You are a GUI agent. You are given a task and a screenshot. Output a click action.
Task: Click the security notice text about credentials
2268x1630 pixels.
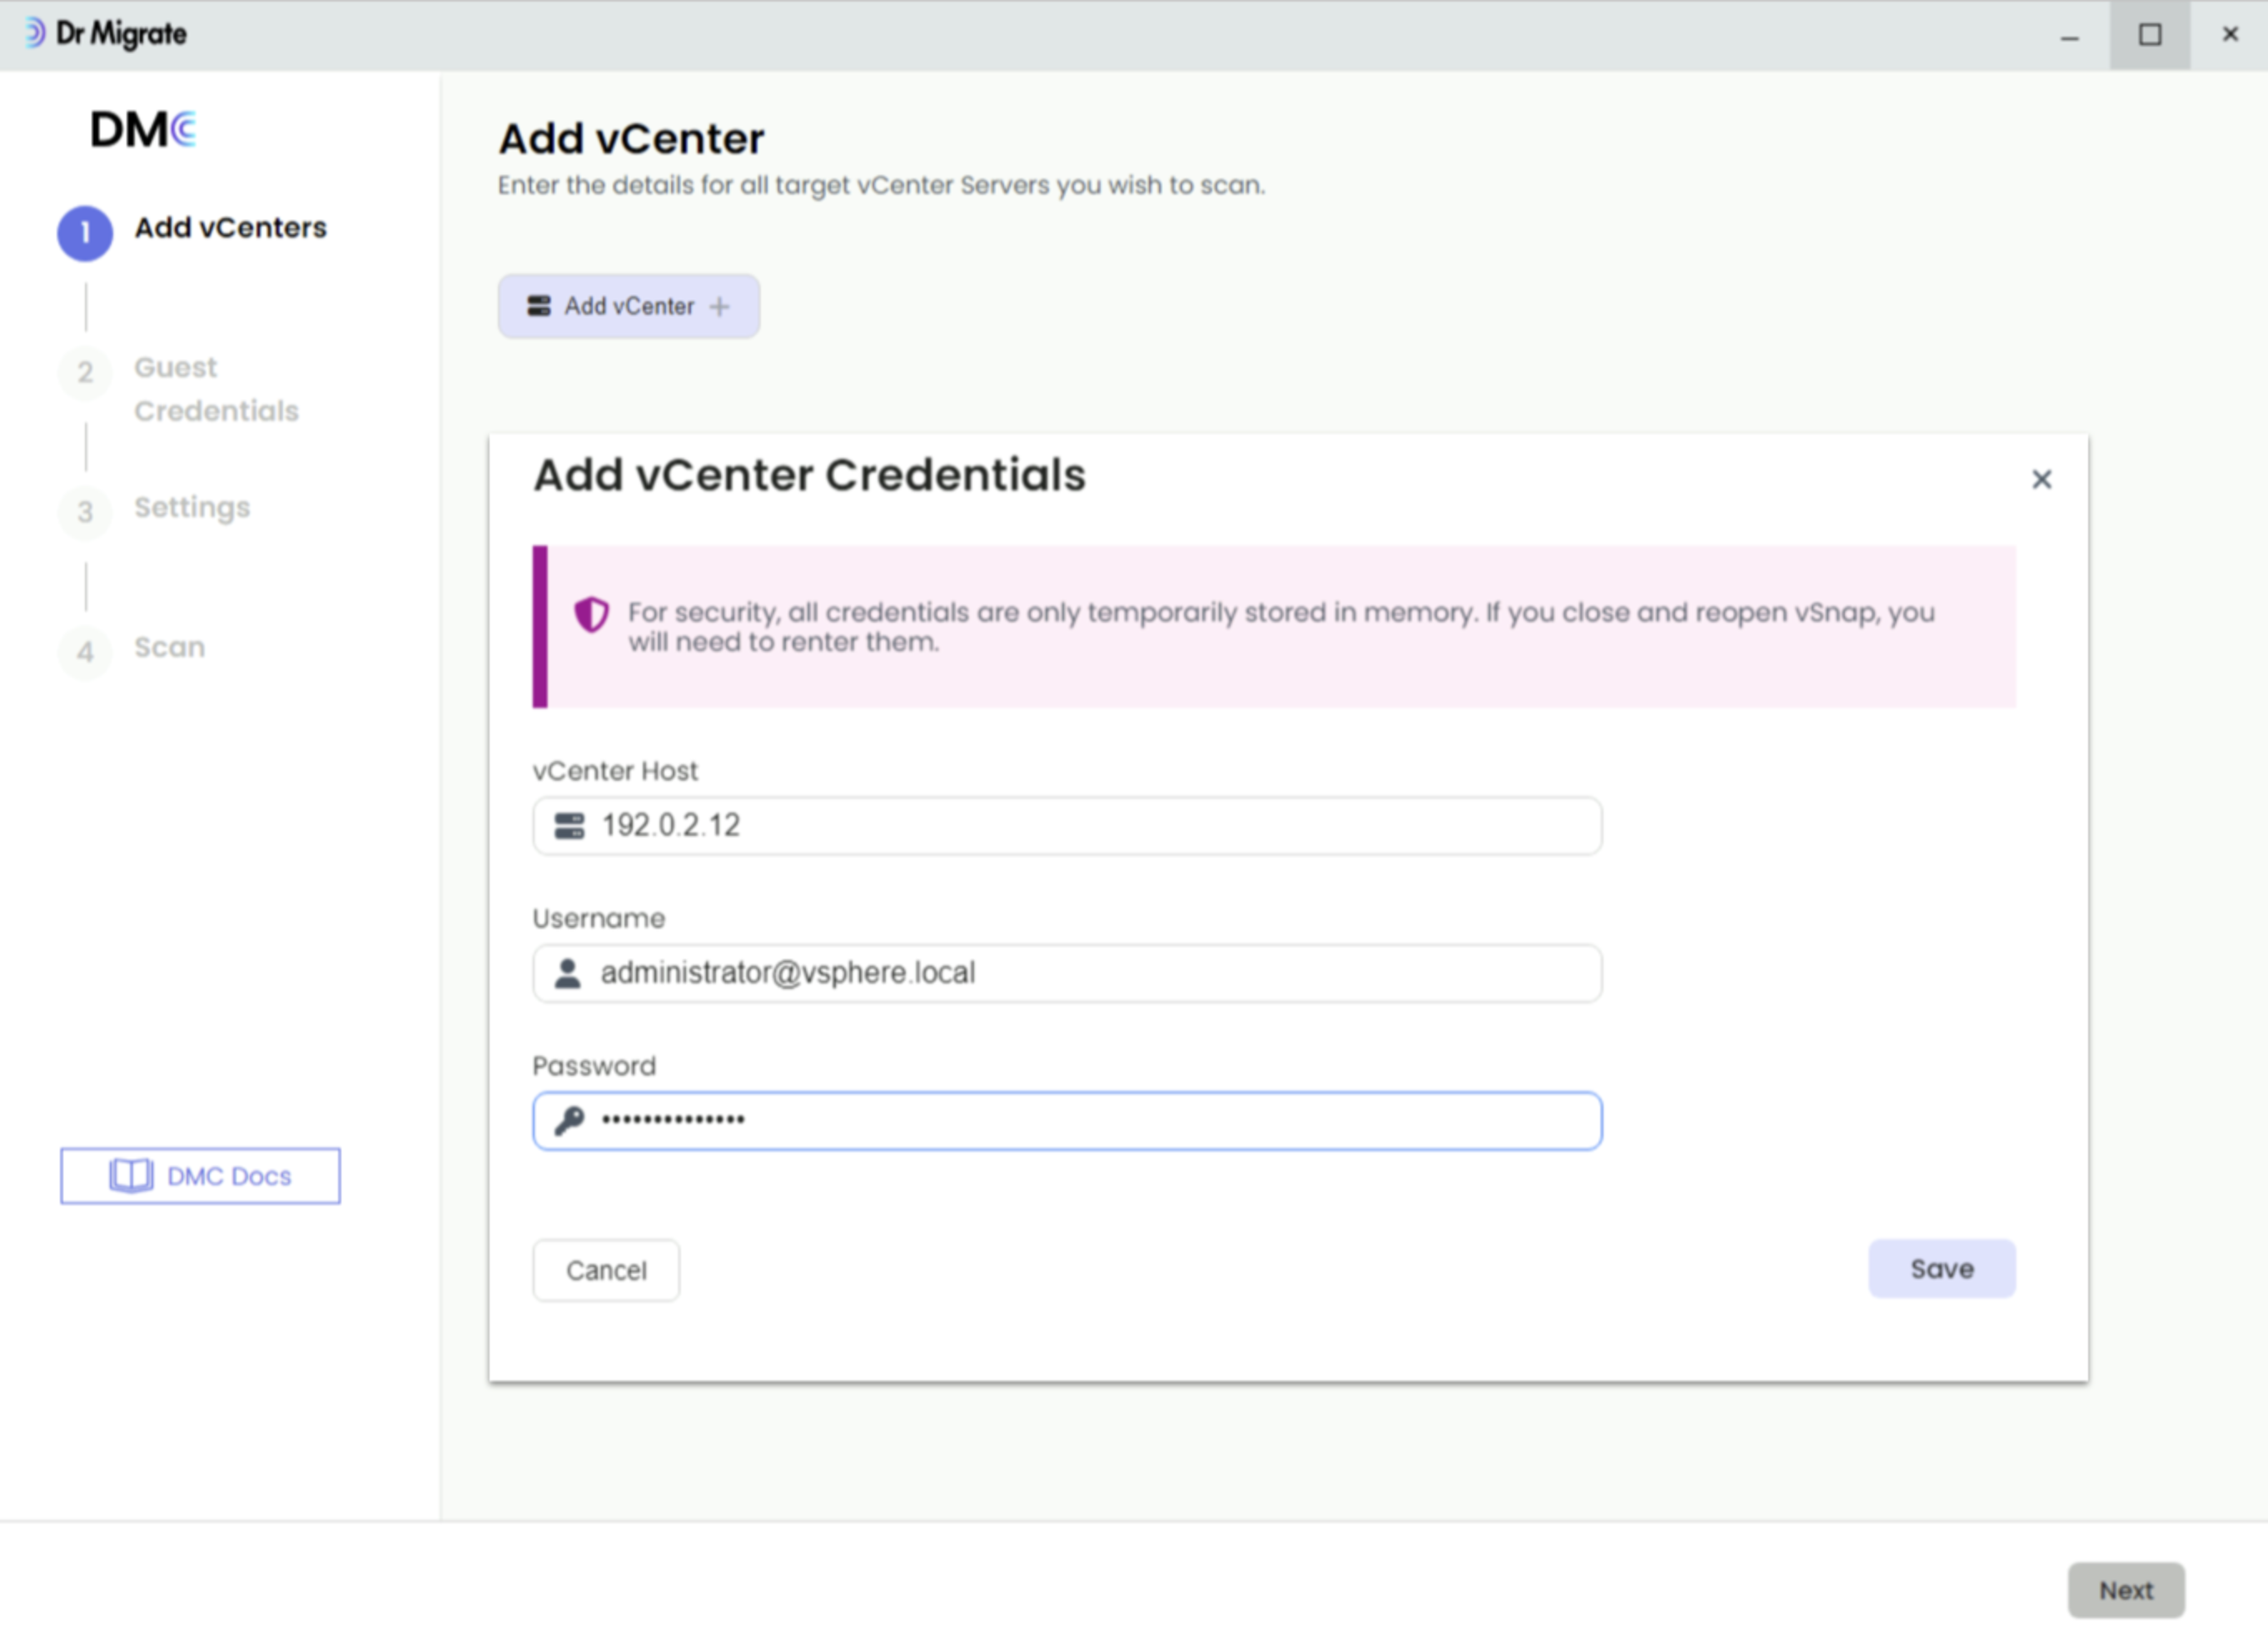click(x=1281, y=627)
